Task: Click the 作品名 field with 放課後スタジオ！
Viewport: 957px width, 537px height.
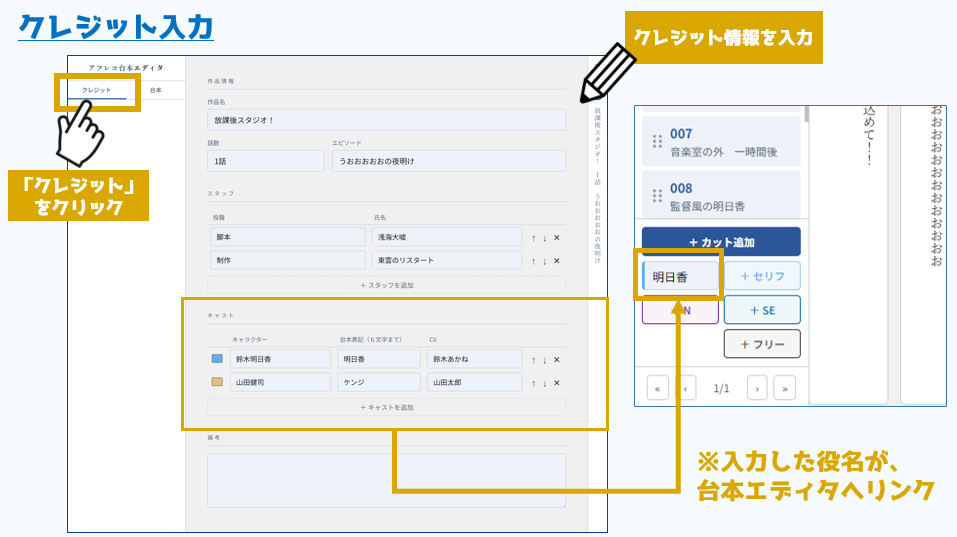Action: [x=386, y=120]
